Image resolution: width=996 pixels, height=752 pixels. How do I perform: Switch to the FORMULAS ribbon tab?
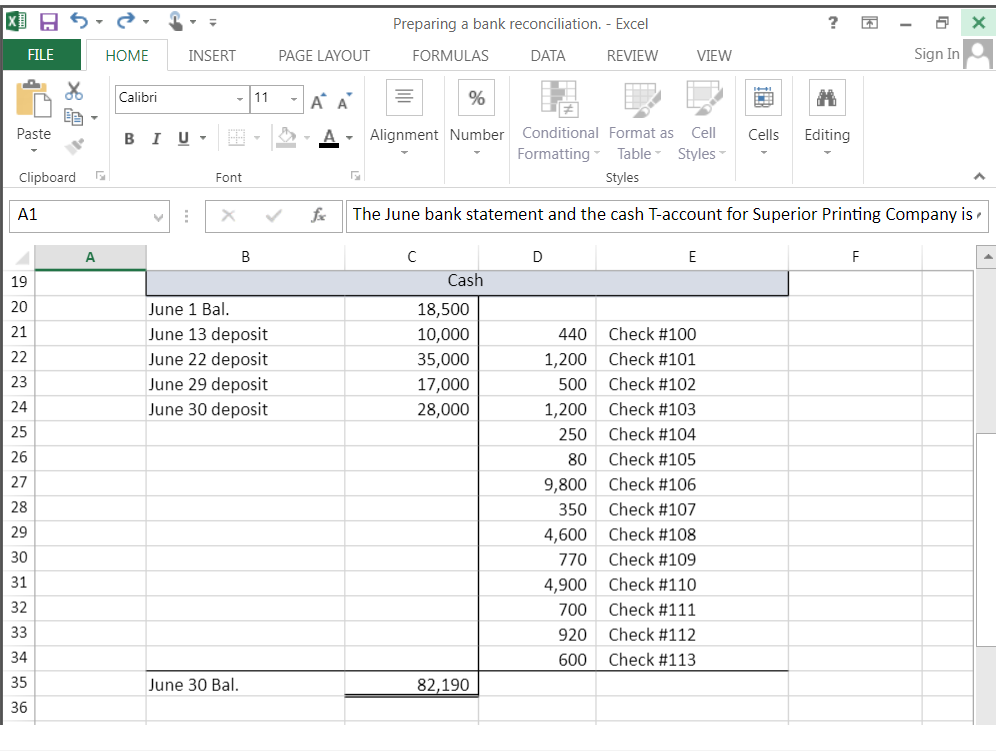pos(450,56)
